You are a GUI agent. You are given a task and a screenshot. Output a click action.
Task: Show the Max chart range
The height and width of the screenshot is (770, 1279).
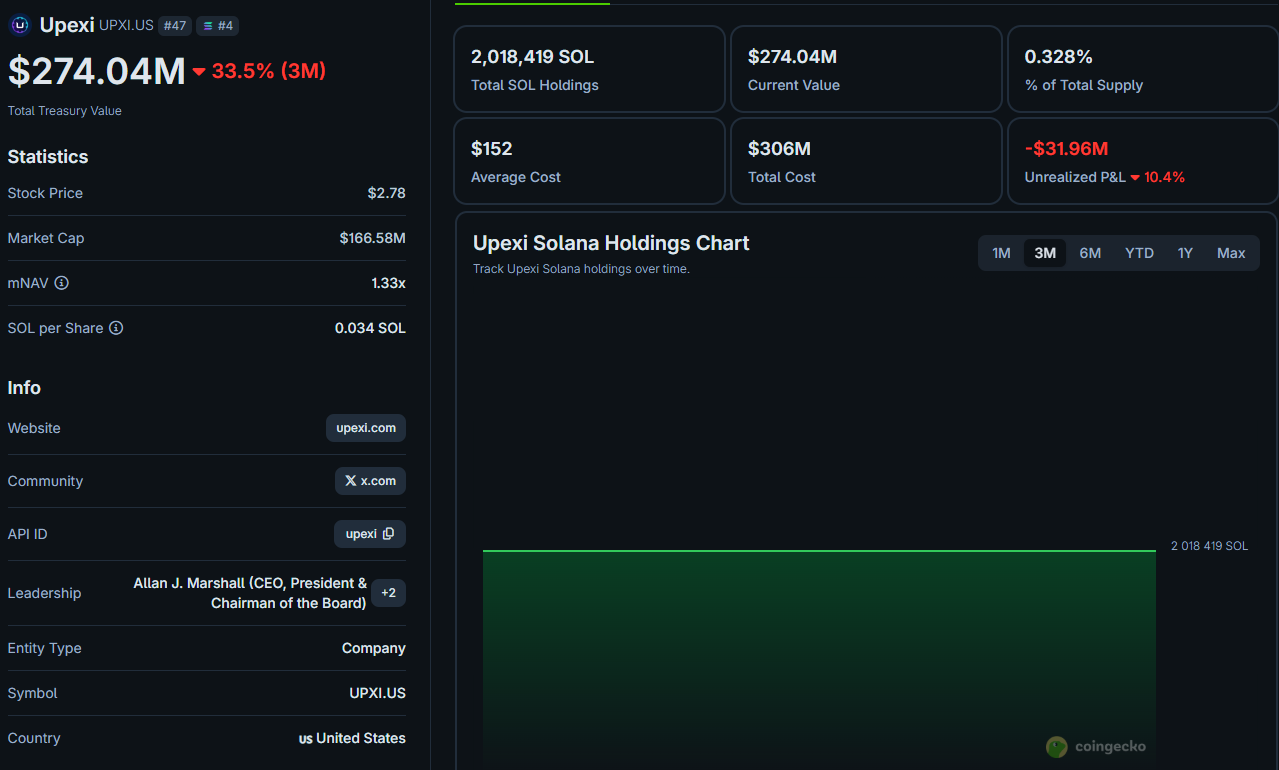click(x=1231, y=253)
